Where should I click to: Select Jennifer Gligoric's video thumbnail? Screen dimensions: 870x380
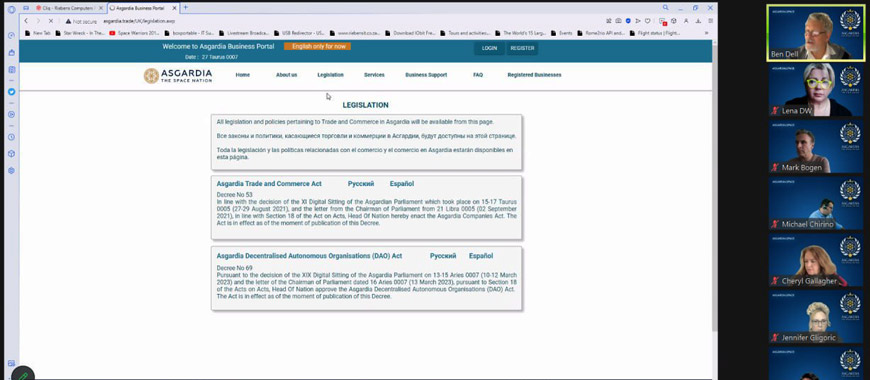[816, 317]
